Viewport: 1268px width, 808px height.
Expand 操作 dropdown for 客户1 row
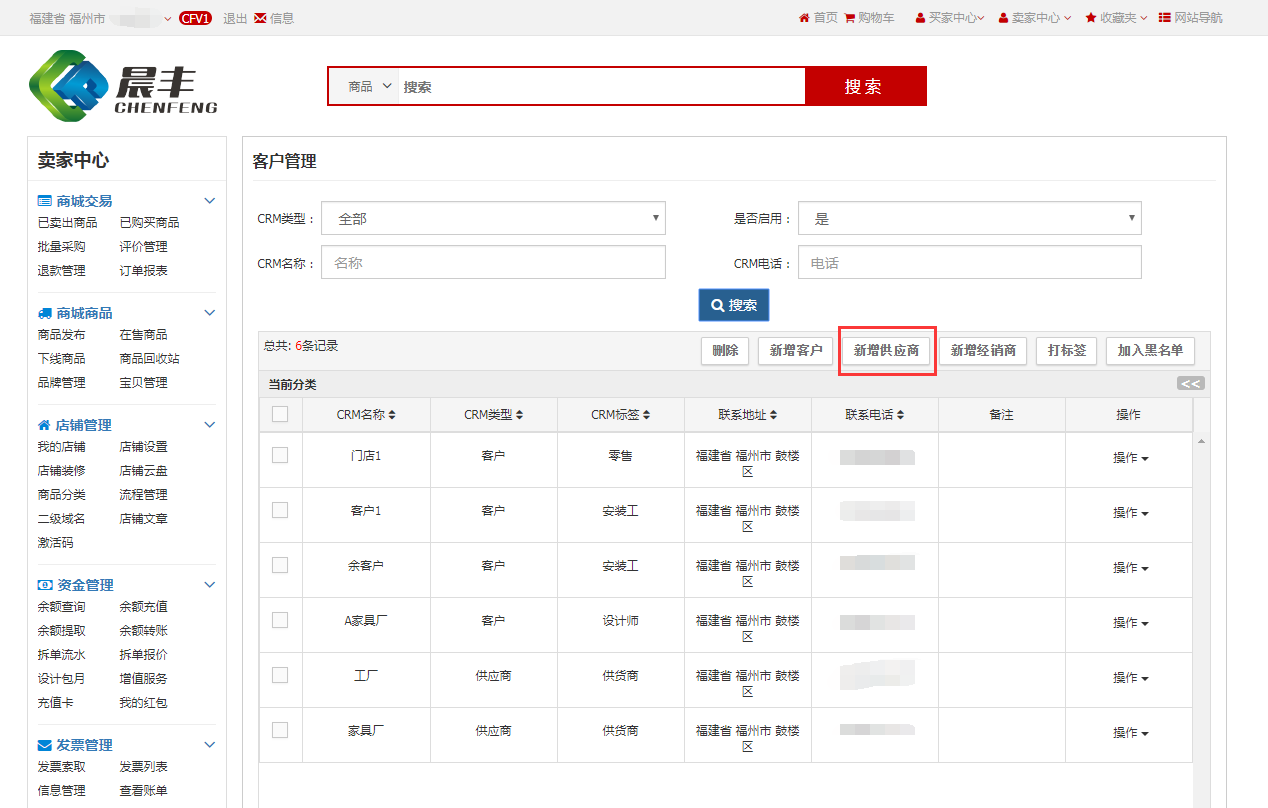[1130, 513]
